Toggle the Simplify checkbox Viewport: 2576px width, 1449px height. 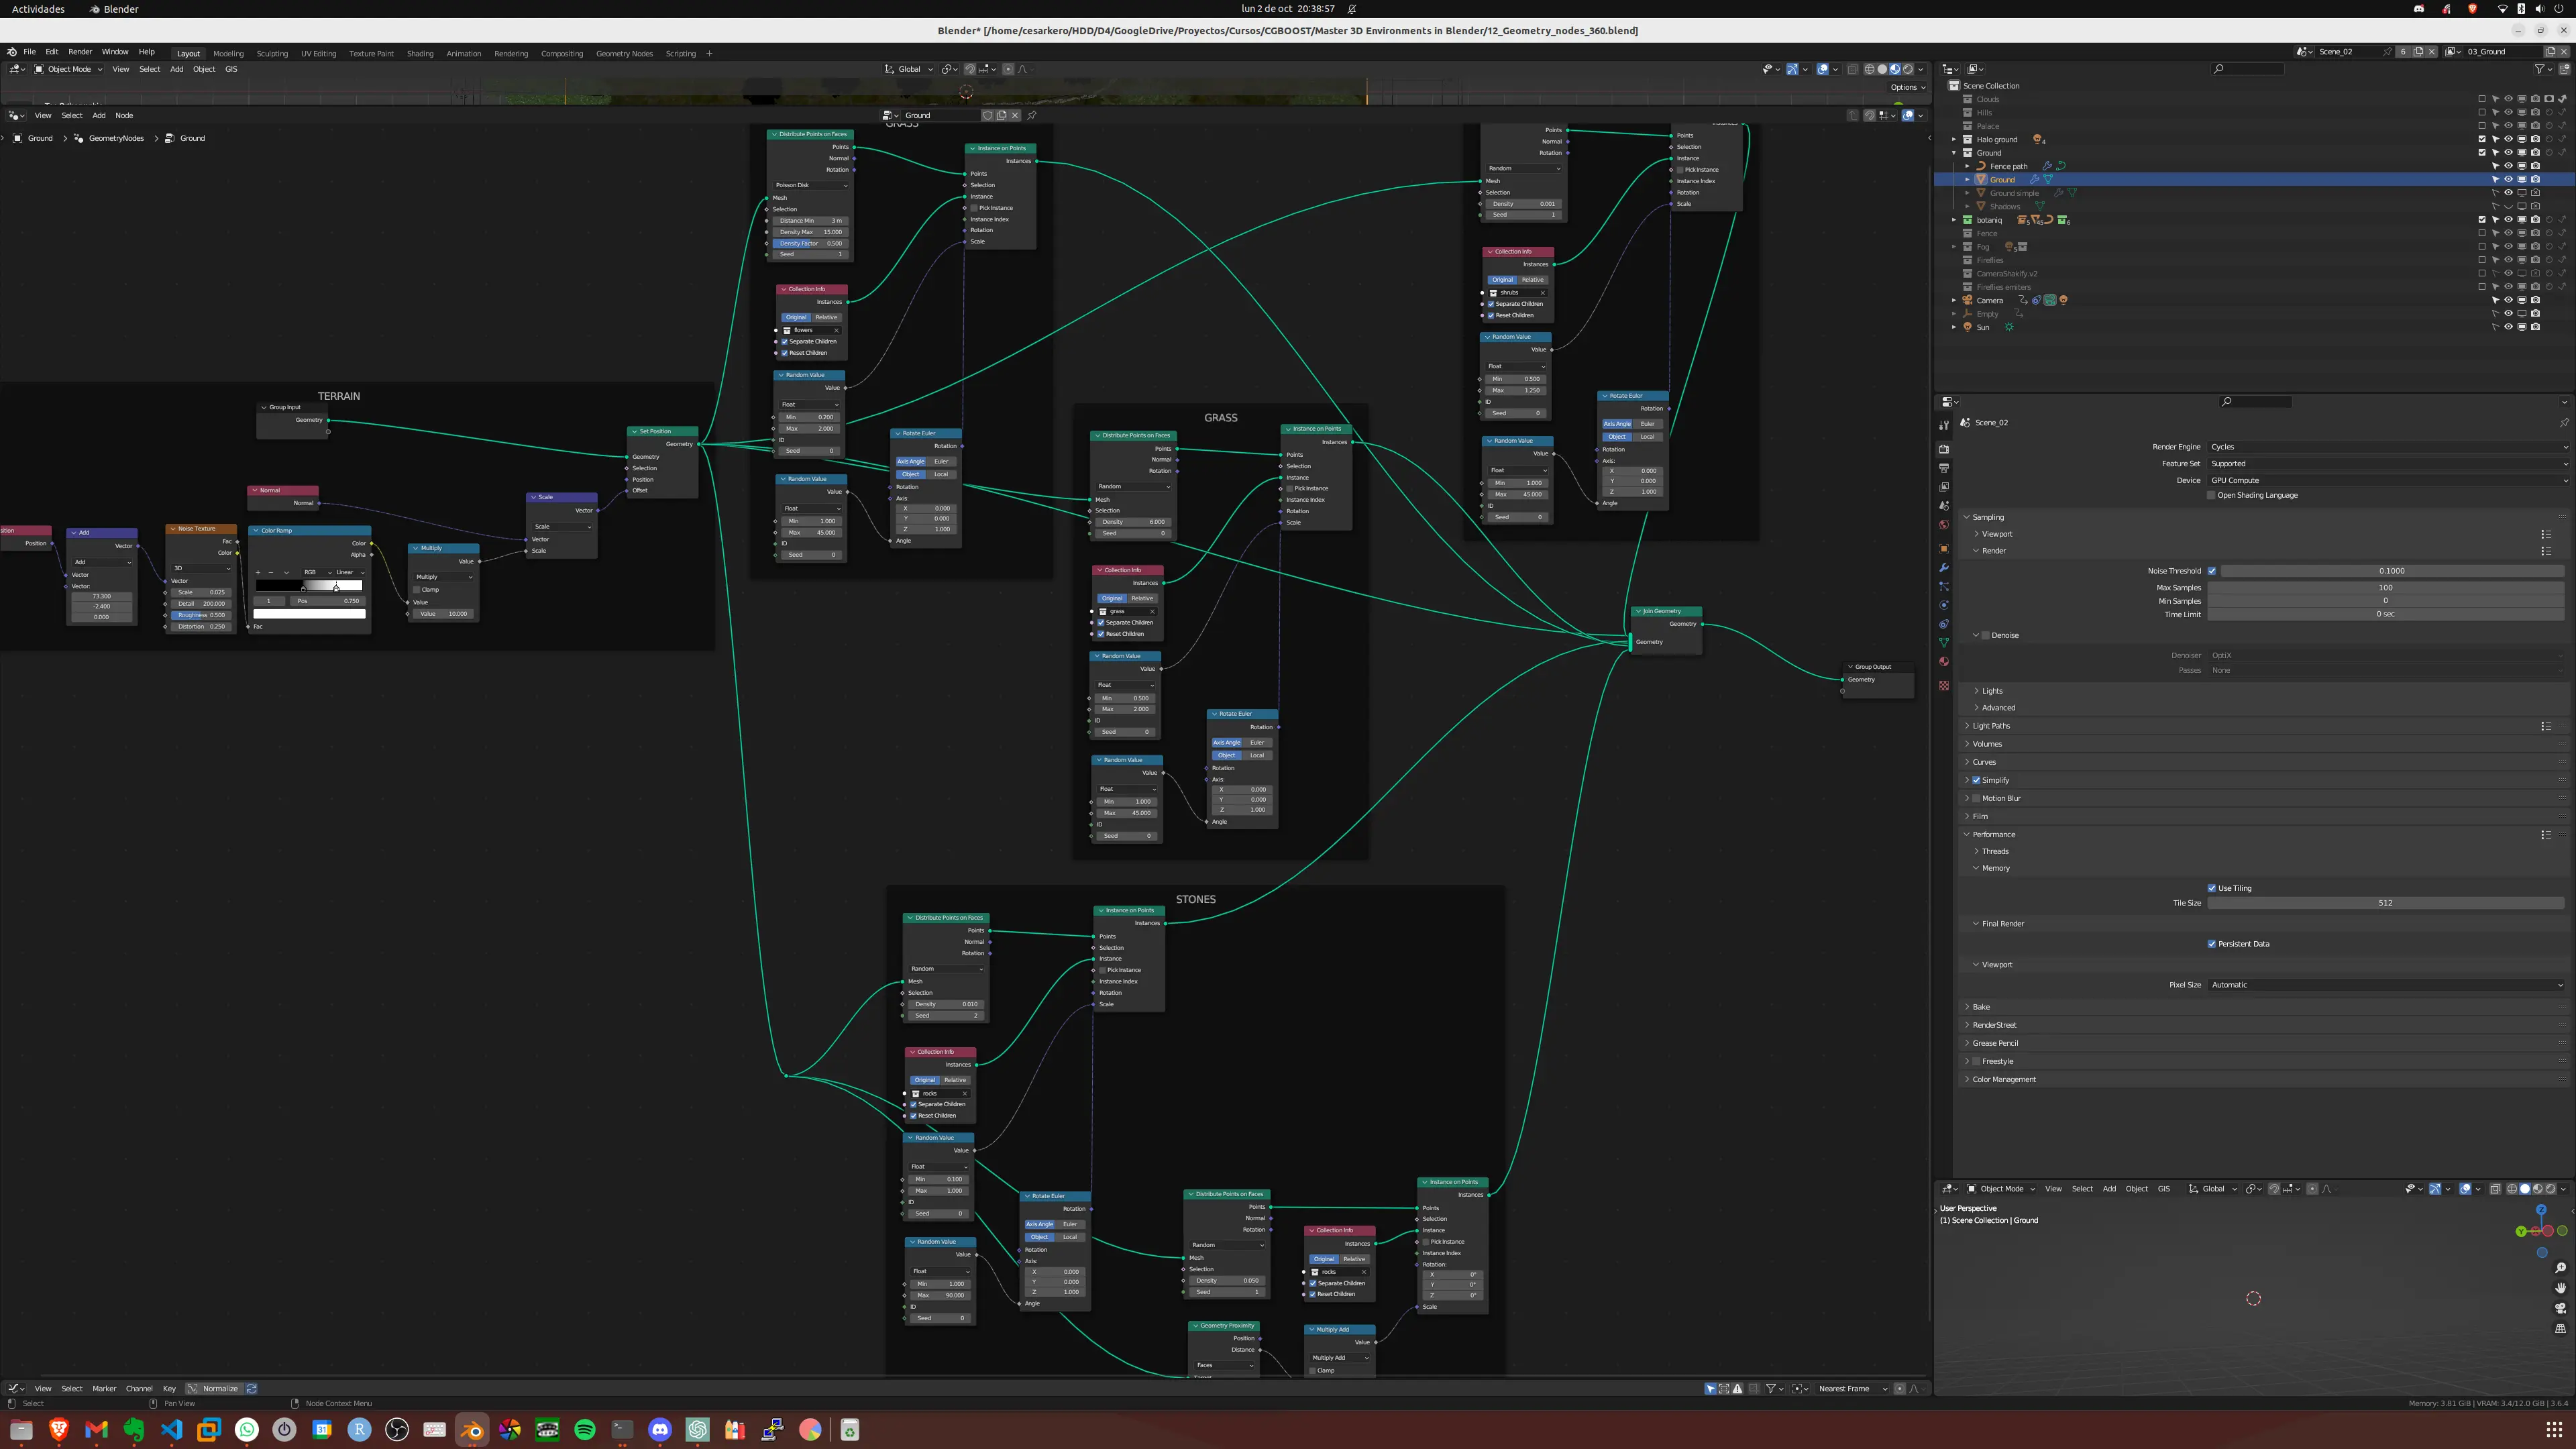coord(1977,780)
